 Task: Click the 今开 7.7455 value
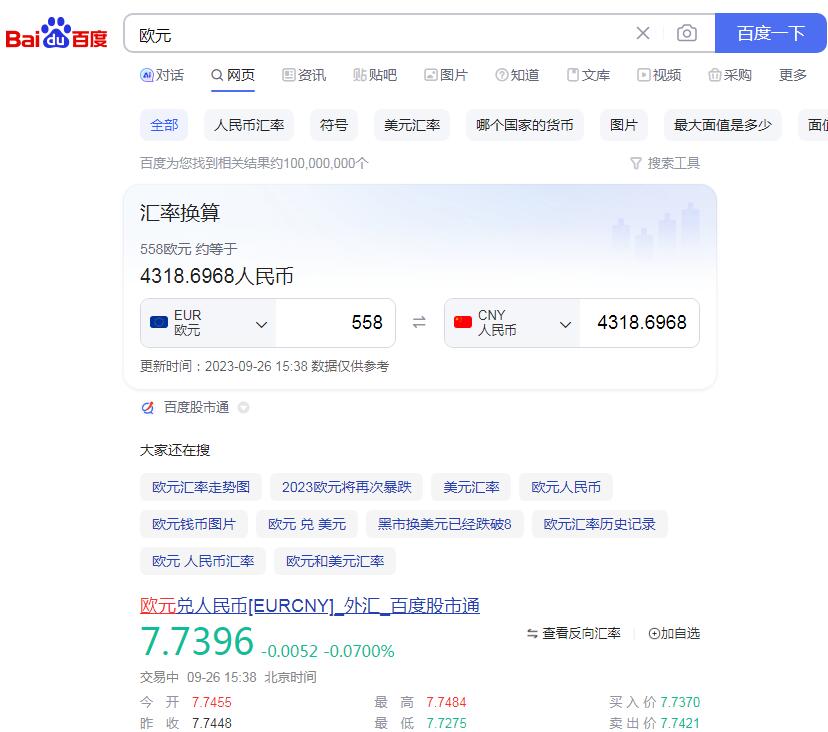(x=212, y=702)
